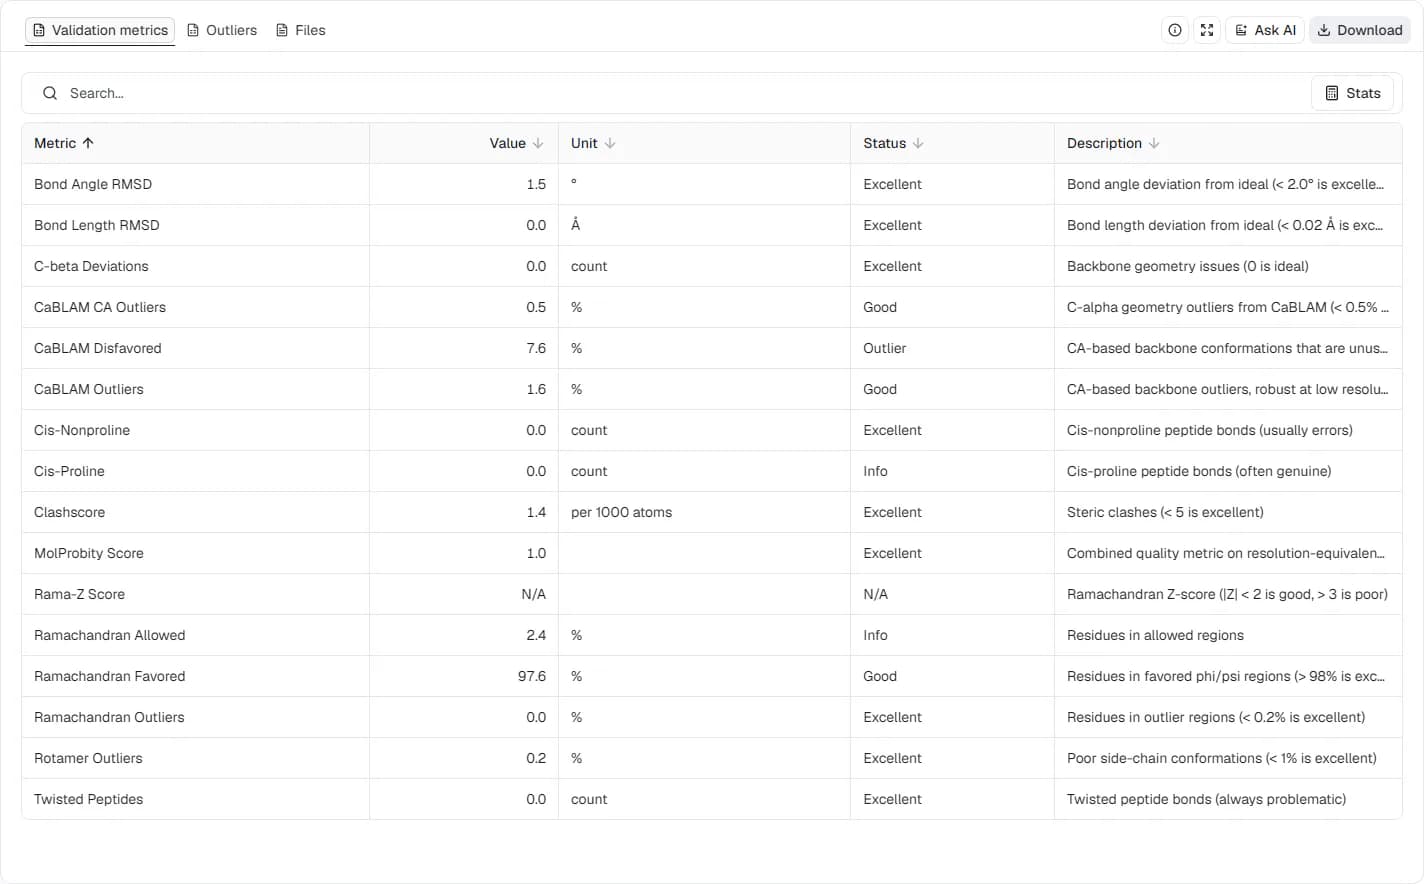Toggle fullscreen with the expand icon
This screenshot has width=1424, height=884.
tap(1207, 30)
